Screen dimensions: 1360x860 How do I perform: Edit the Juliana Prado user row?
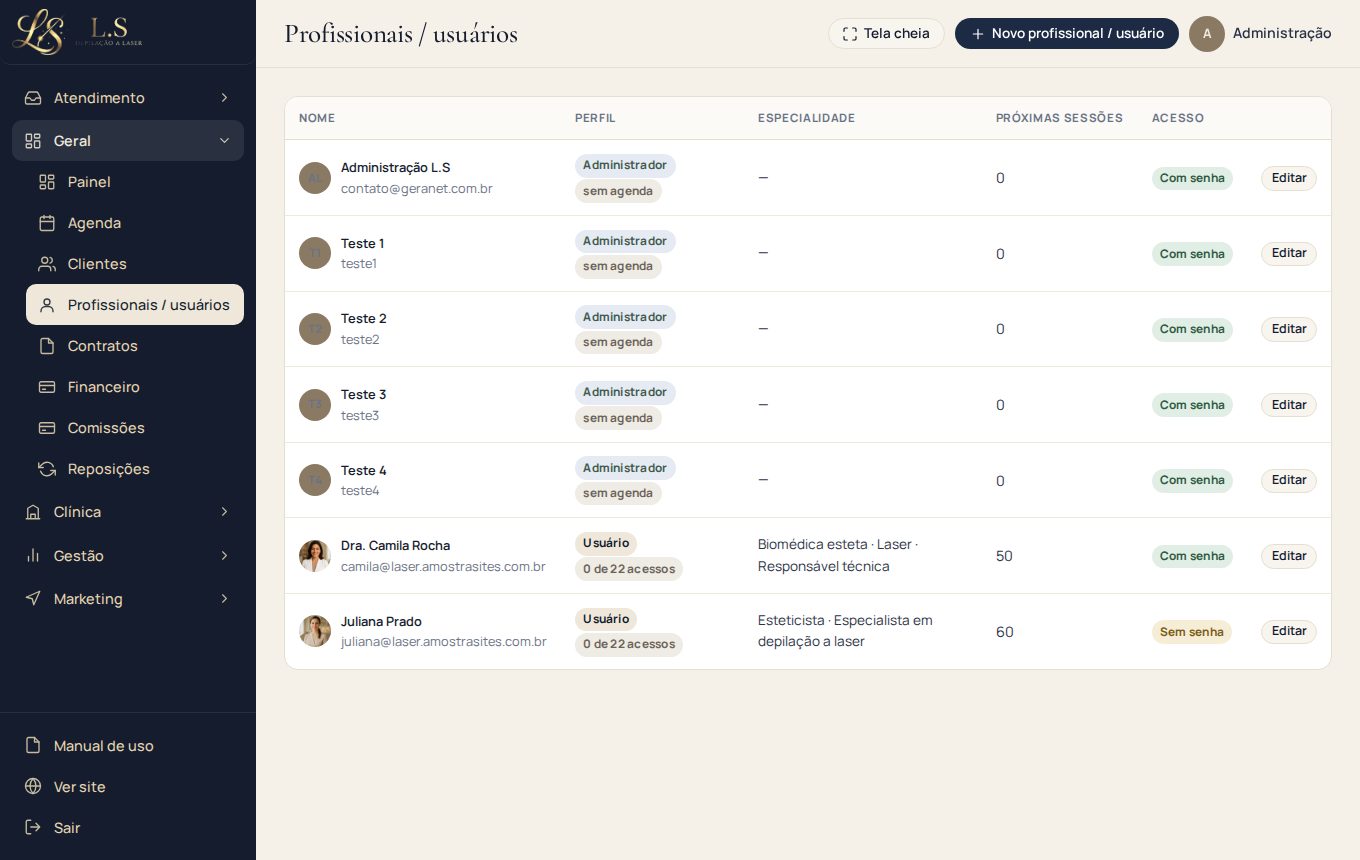(1289, 632)
